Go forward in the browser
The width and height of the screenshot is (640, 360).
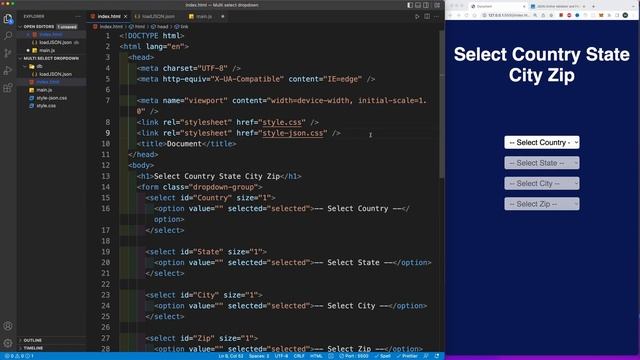[458, 16]
